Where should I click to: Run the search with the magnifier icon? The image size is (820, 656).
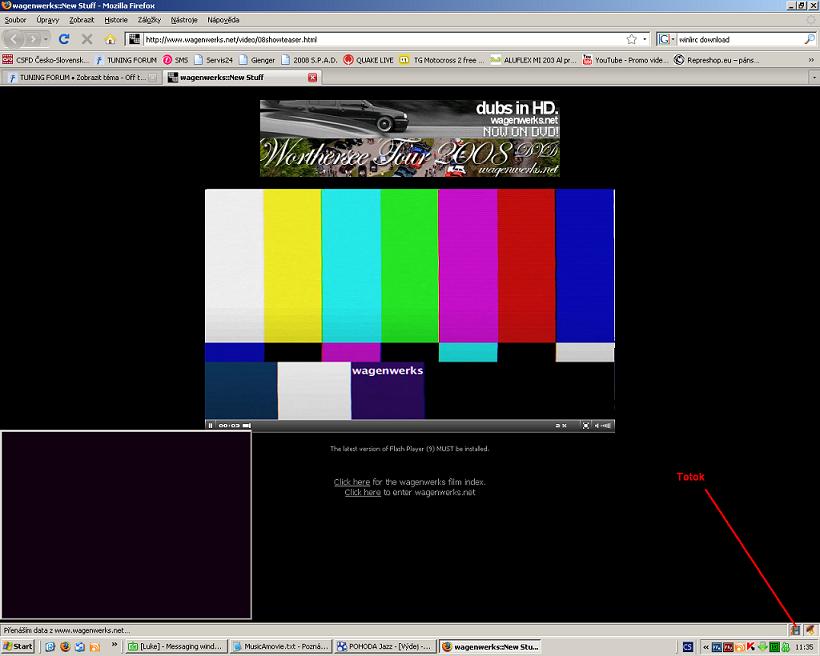(809, 39)
